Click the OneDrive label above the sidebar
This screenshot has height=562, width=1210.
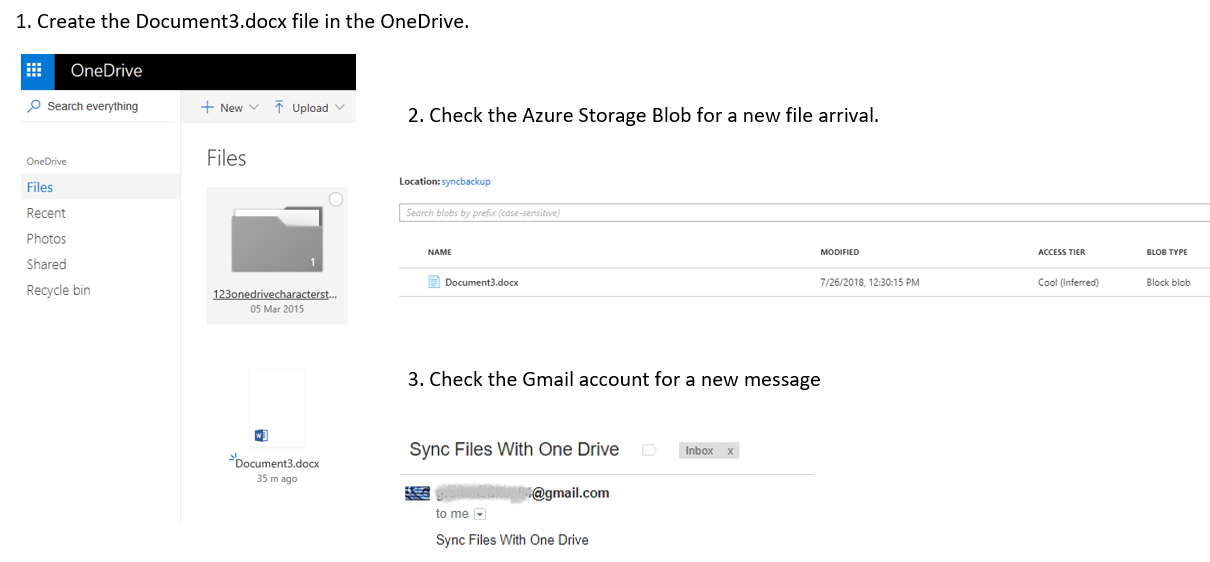[46, 161]
